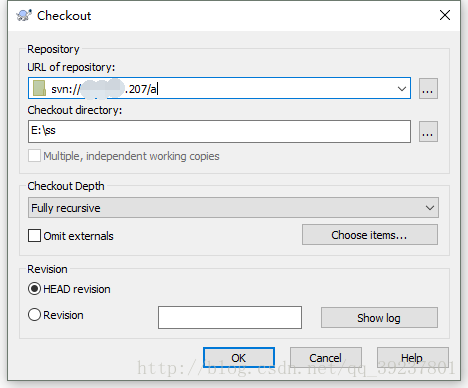The width and height of the screenshot is (468, 388).
Task: Open repository browser via URL ellipsis button
Action: pos(428,89)
